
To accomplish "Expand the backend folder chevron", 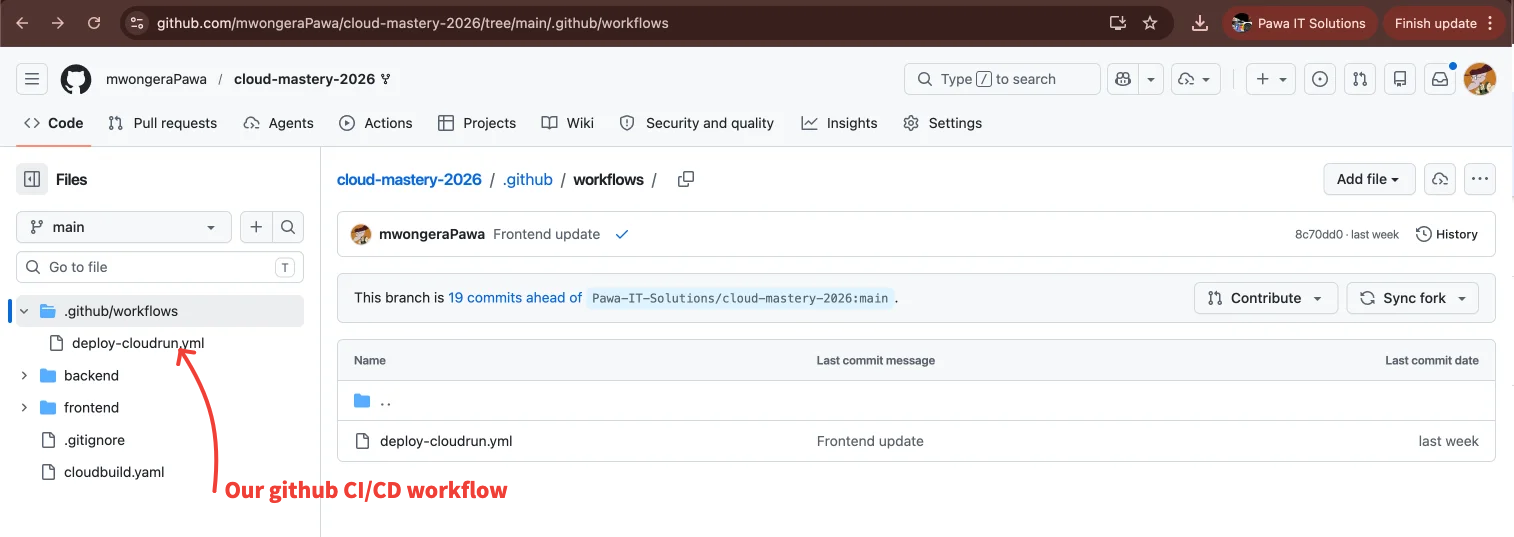I will pyautogui.click(x=25, y=375).
